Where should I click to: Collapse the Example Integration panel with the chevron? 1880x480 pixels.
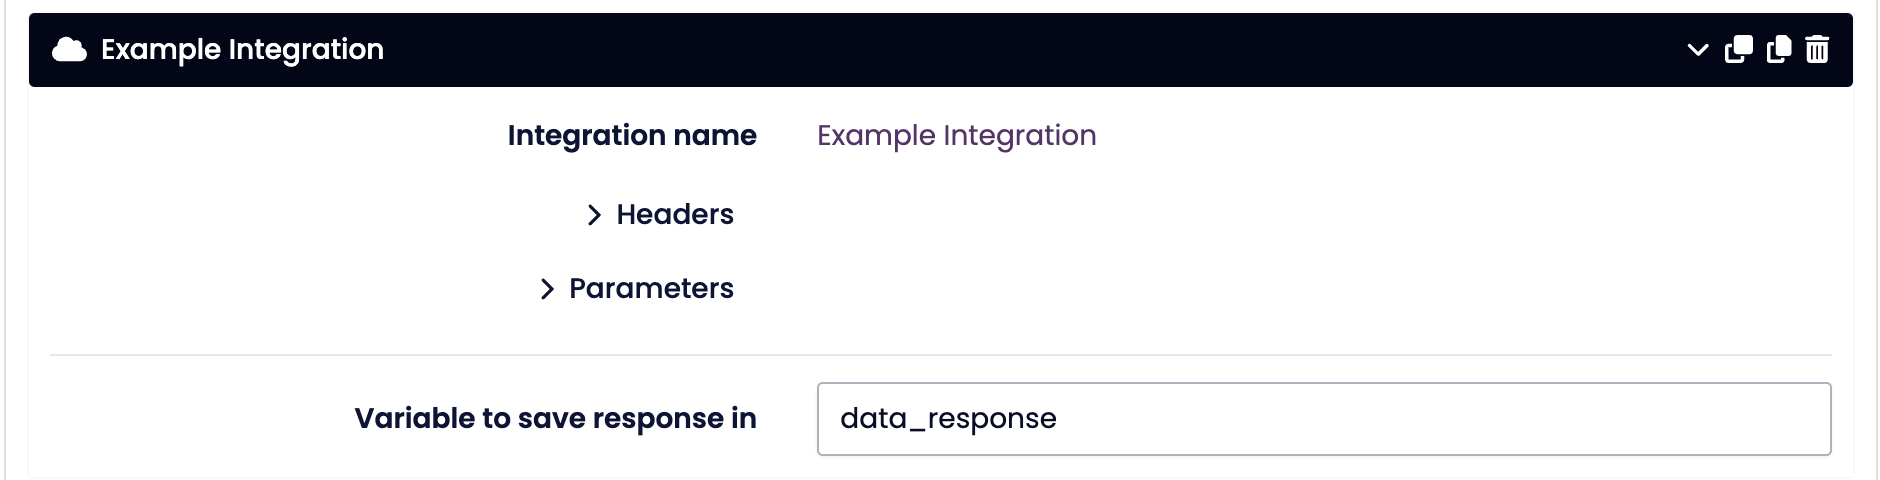1697,50
